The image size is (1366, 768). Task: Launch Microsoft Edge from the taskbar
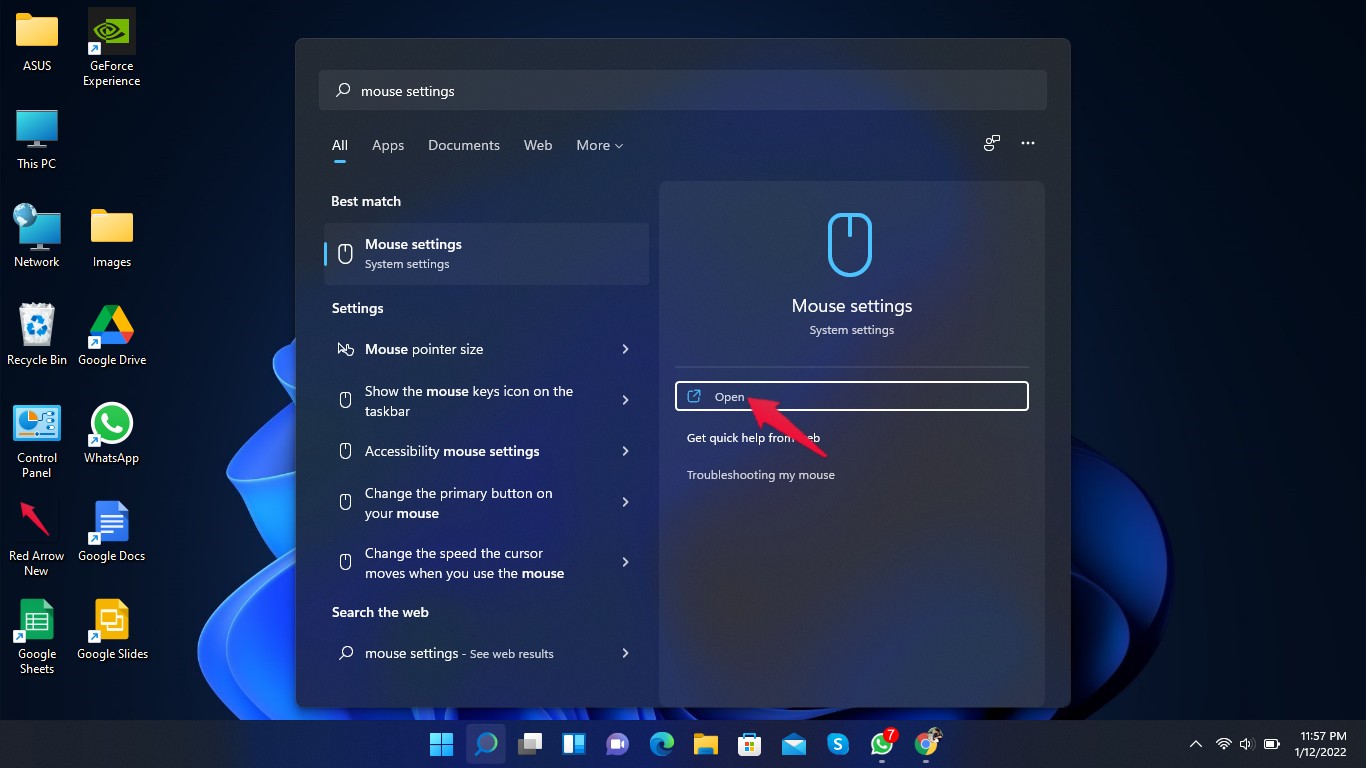[x=662, y=744]
